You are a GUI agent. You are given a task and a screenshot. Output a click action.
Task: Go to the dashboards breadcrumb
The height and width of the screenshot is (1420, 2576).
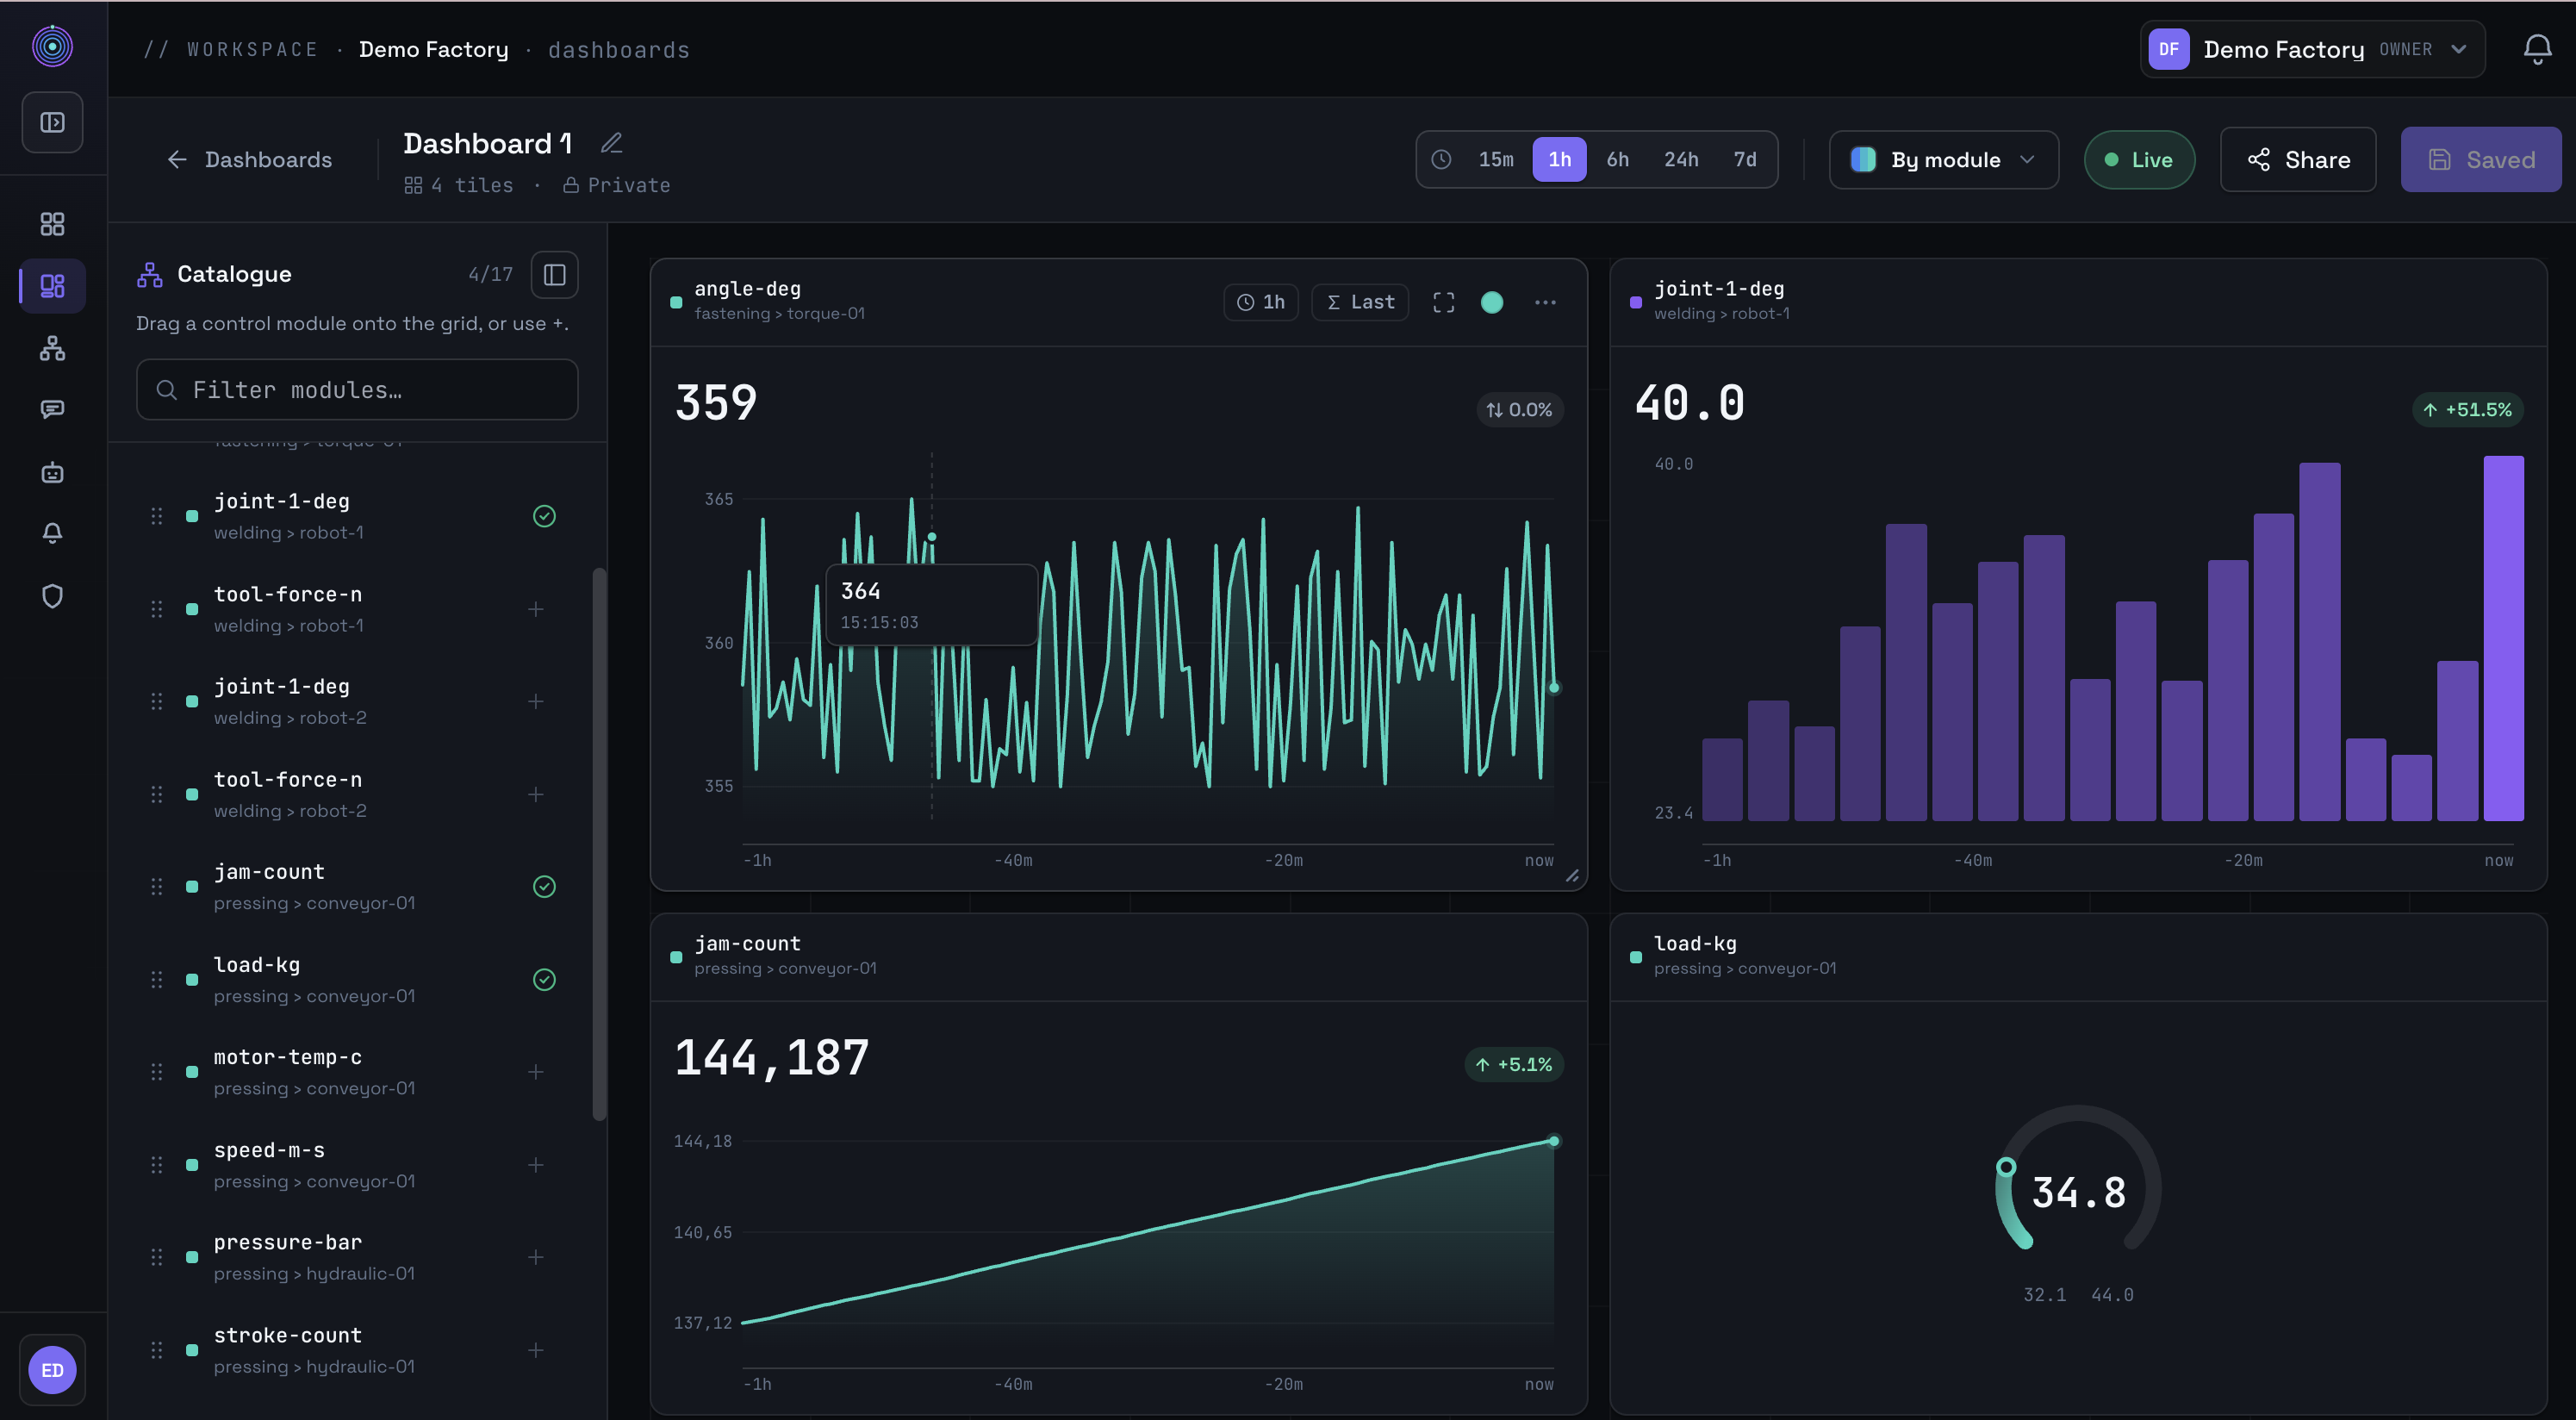pos(619,50)
